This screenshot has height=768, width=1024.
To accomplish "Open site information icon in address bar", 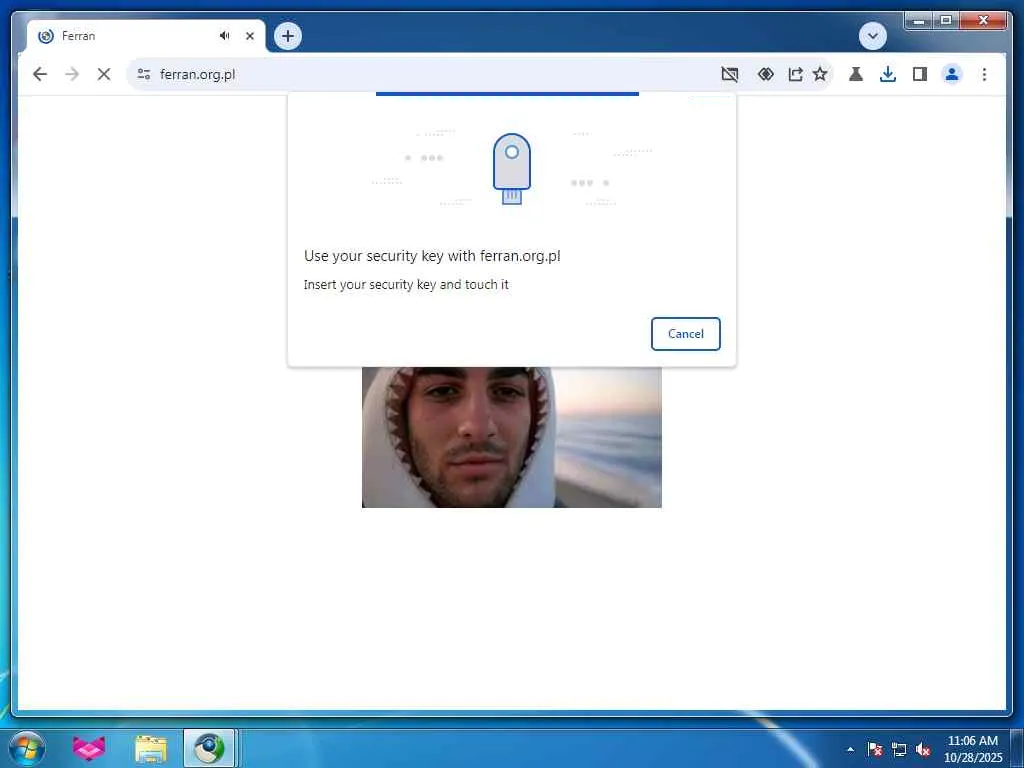I will [144, 74].
